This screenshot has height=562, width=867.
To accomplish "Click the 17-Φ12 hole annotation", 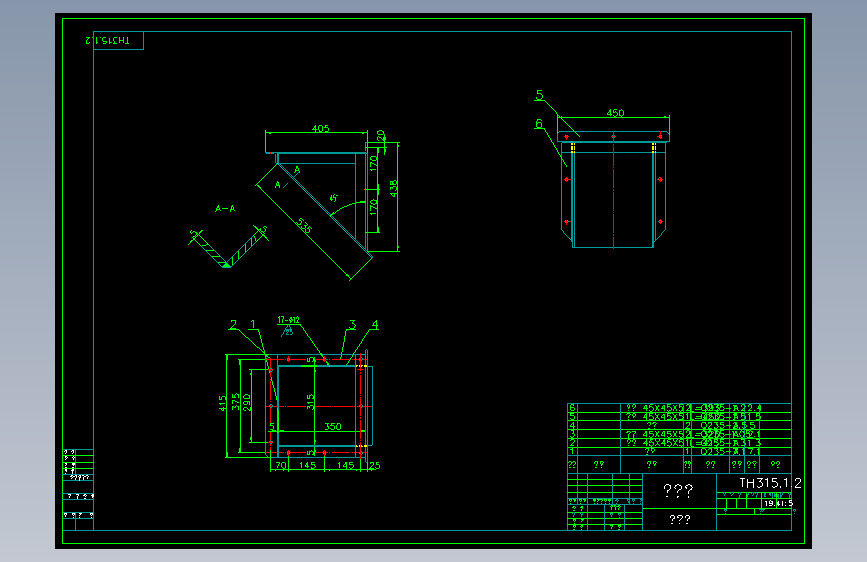I will (289, 320).
